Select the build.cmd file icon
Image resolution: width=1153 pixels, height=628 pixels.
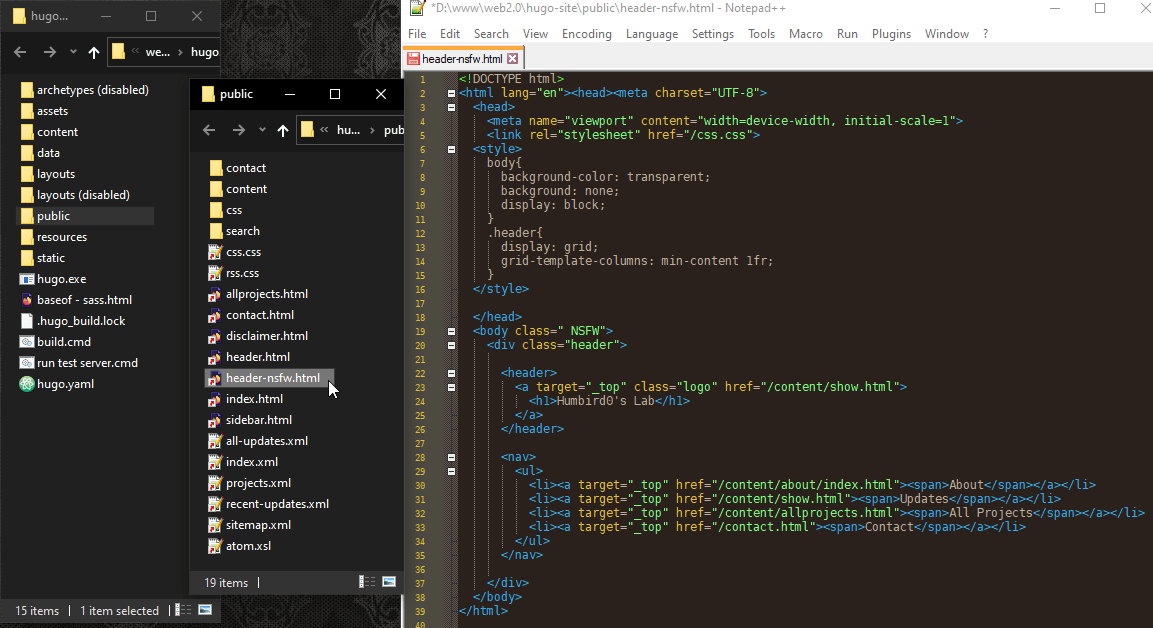(x=27, y=342)
